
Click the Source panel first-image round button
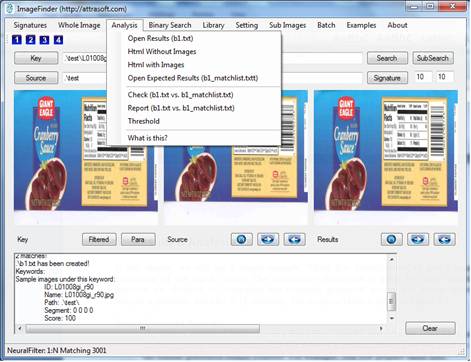[x=241, y=239]
